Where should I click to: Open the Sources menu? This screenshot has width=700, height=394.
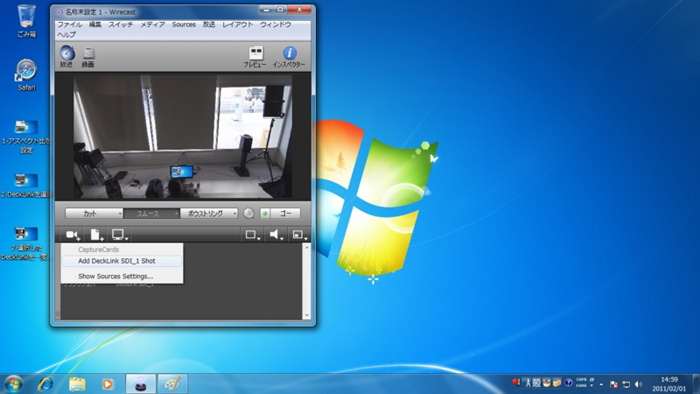(184, 25)
